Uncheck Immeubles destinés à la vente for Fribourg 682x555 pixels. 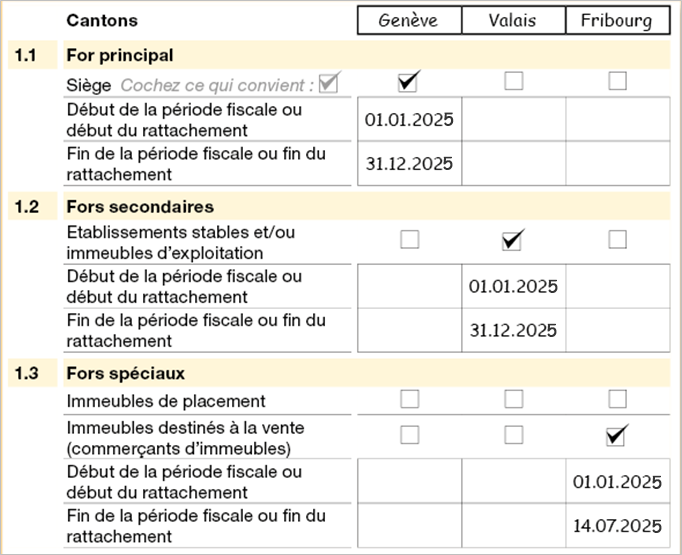(617, 435)
